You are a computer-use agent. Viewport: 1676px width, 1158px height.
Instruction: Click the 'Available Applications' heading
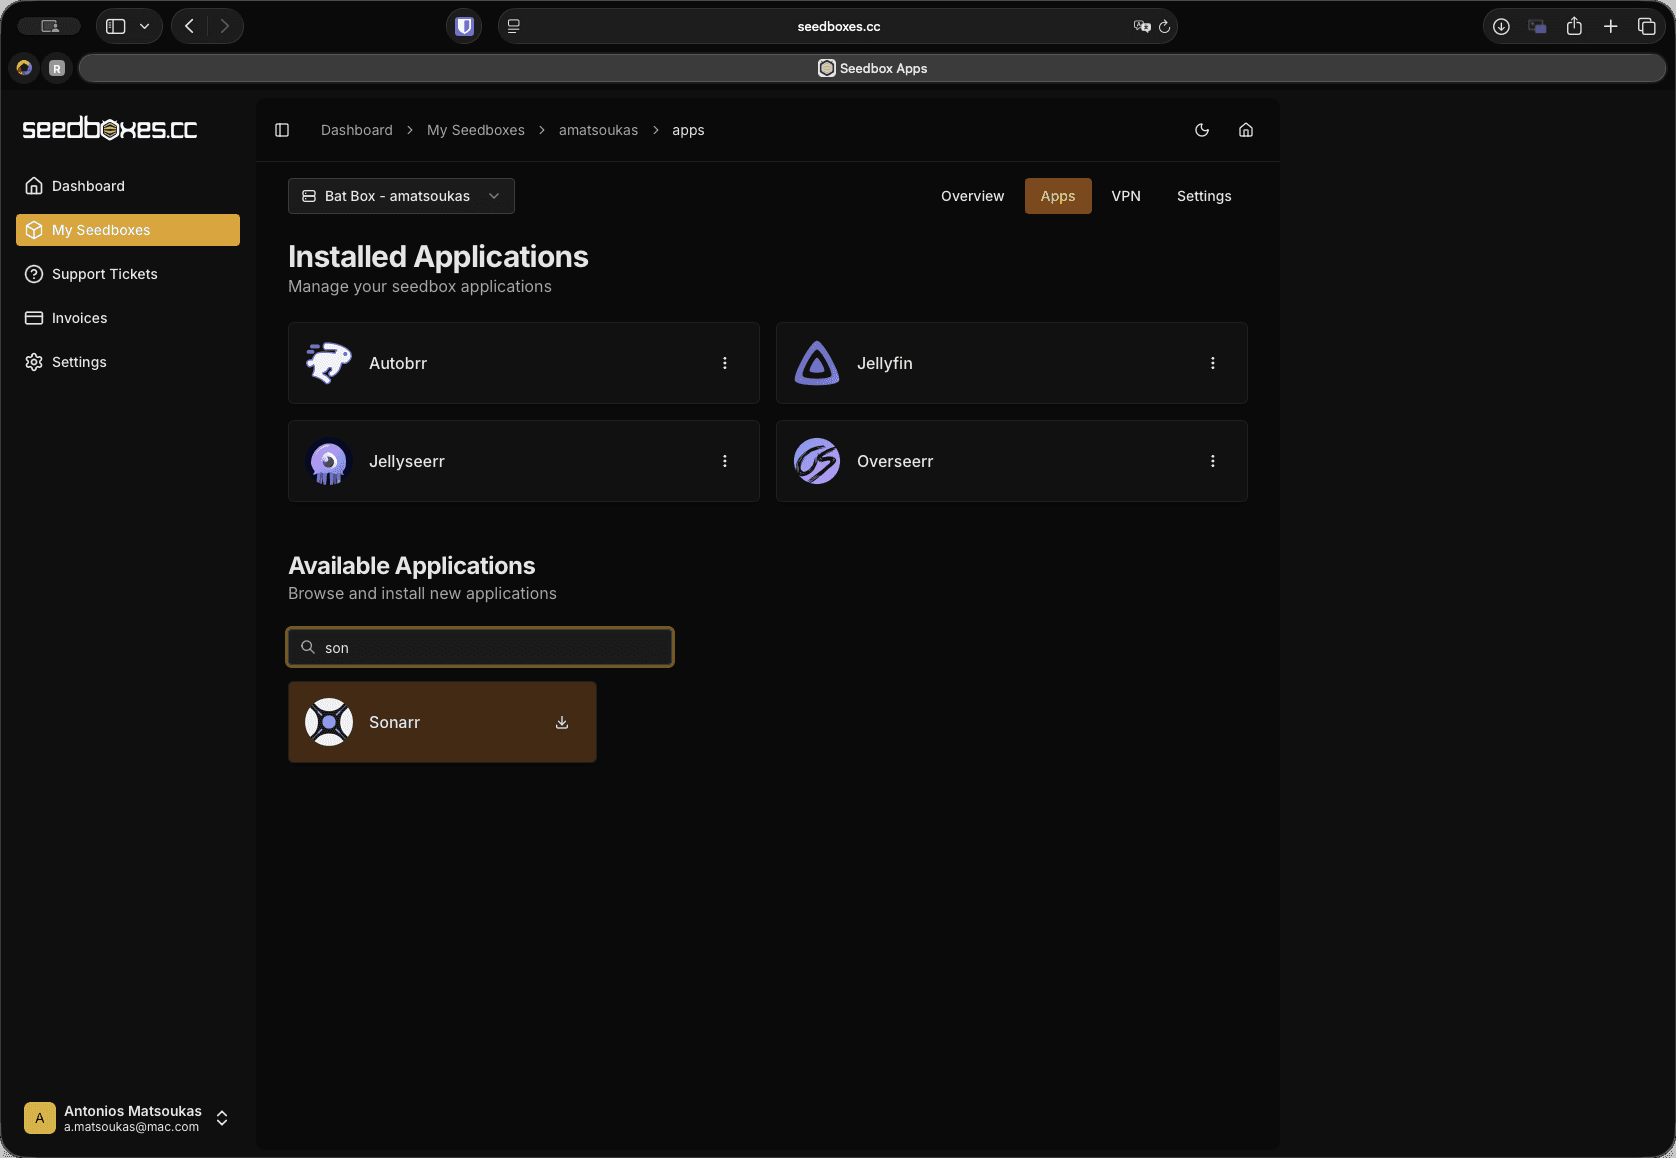[x=412, y=566]
